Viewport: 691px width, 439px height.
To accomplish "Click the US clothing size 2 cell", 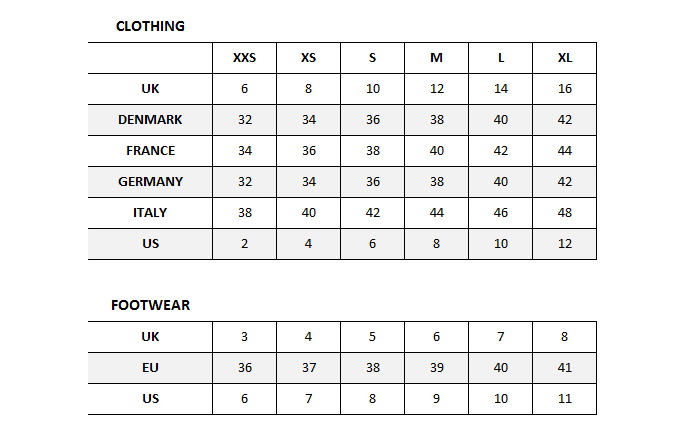I will click(x=244, y=244).
